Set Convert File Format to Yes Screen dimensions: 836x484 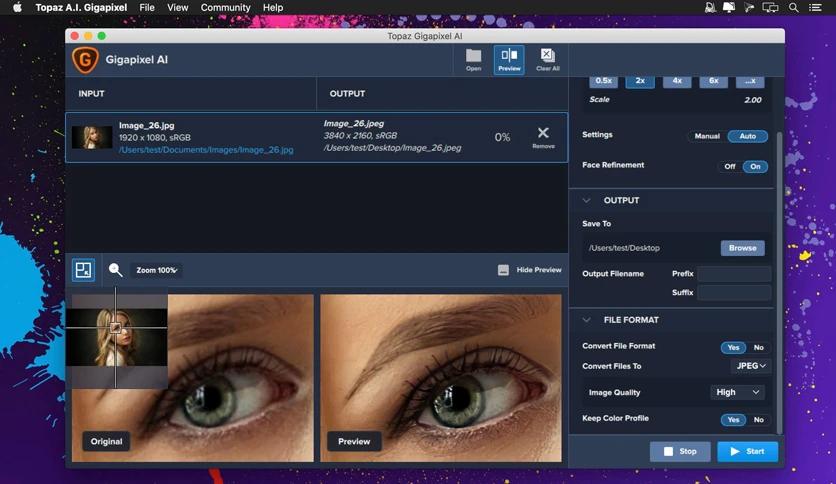[733, 348]
